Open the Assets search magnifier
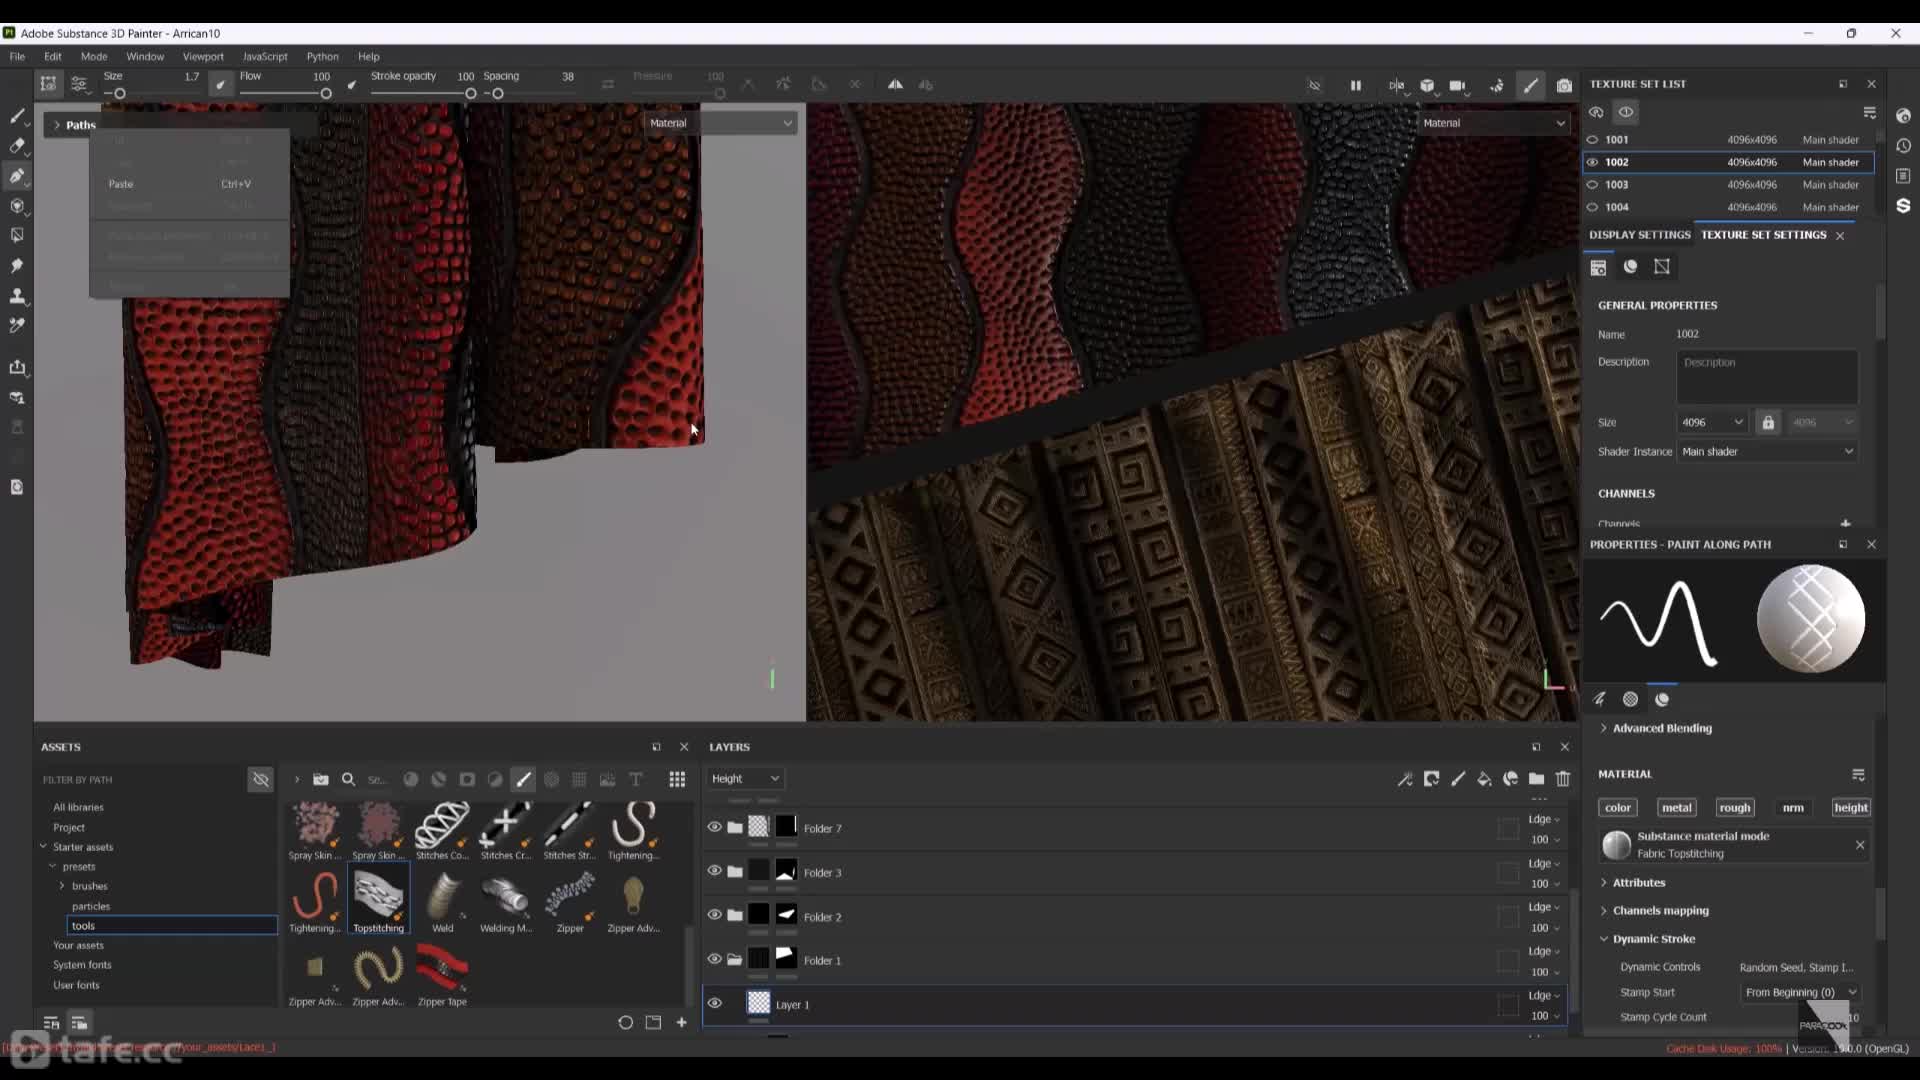Screen dimensions: 1920x1080 tap(349, 780)
